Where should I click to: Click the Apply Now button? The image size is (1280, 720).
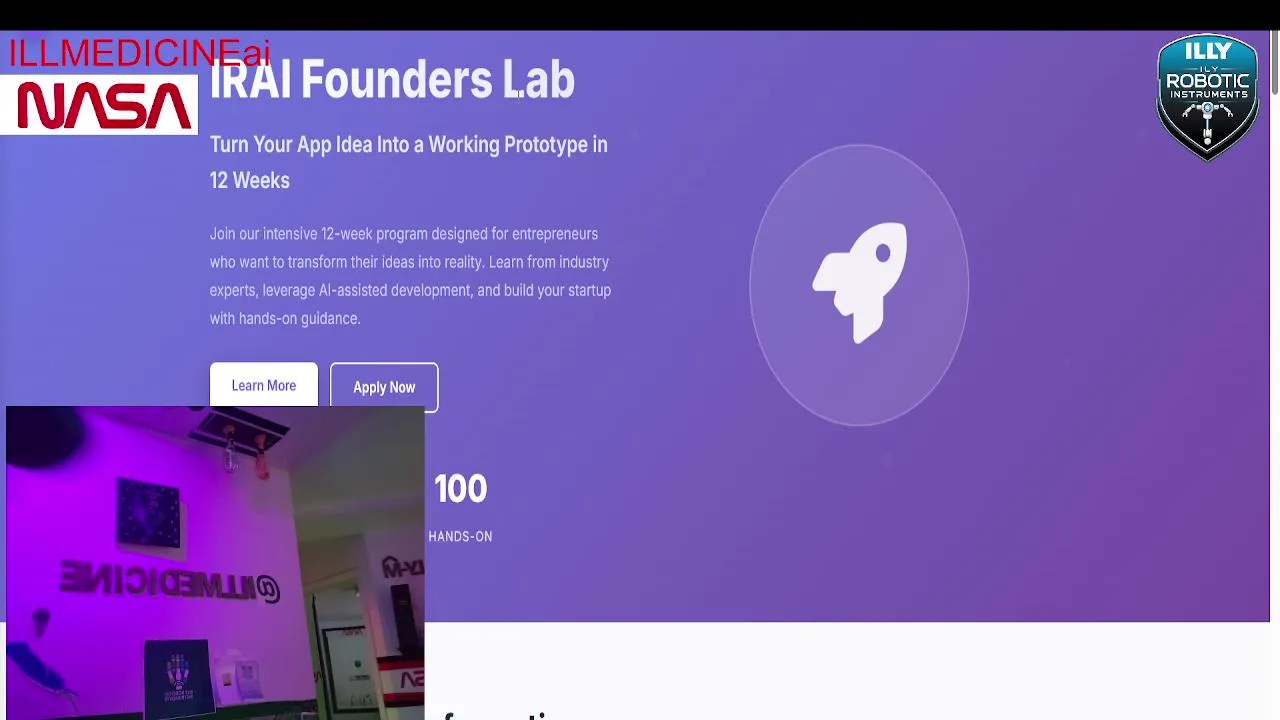tap(384, 387)
